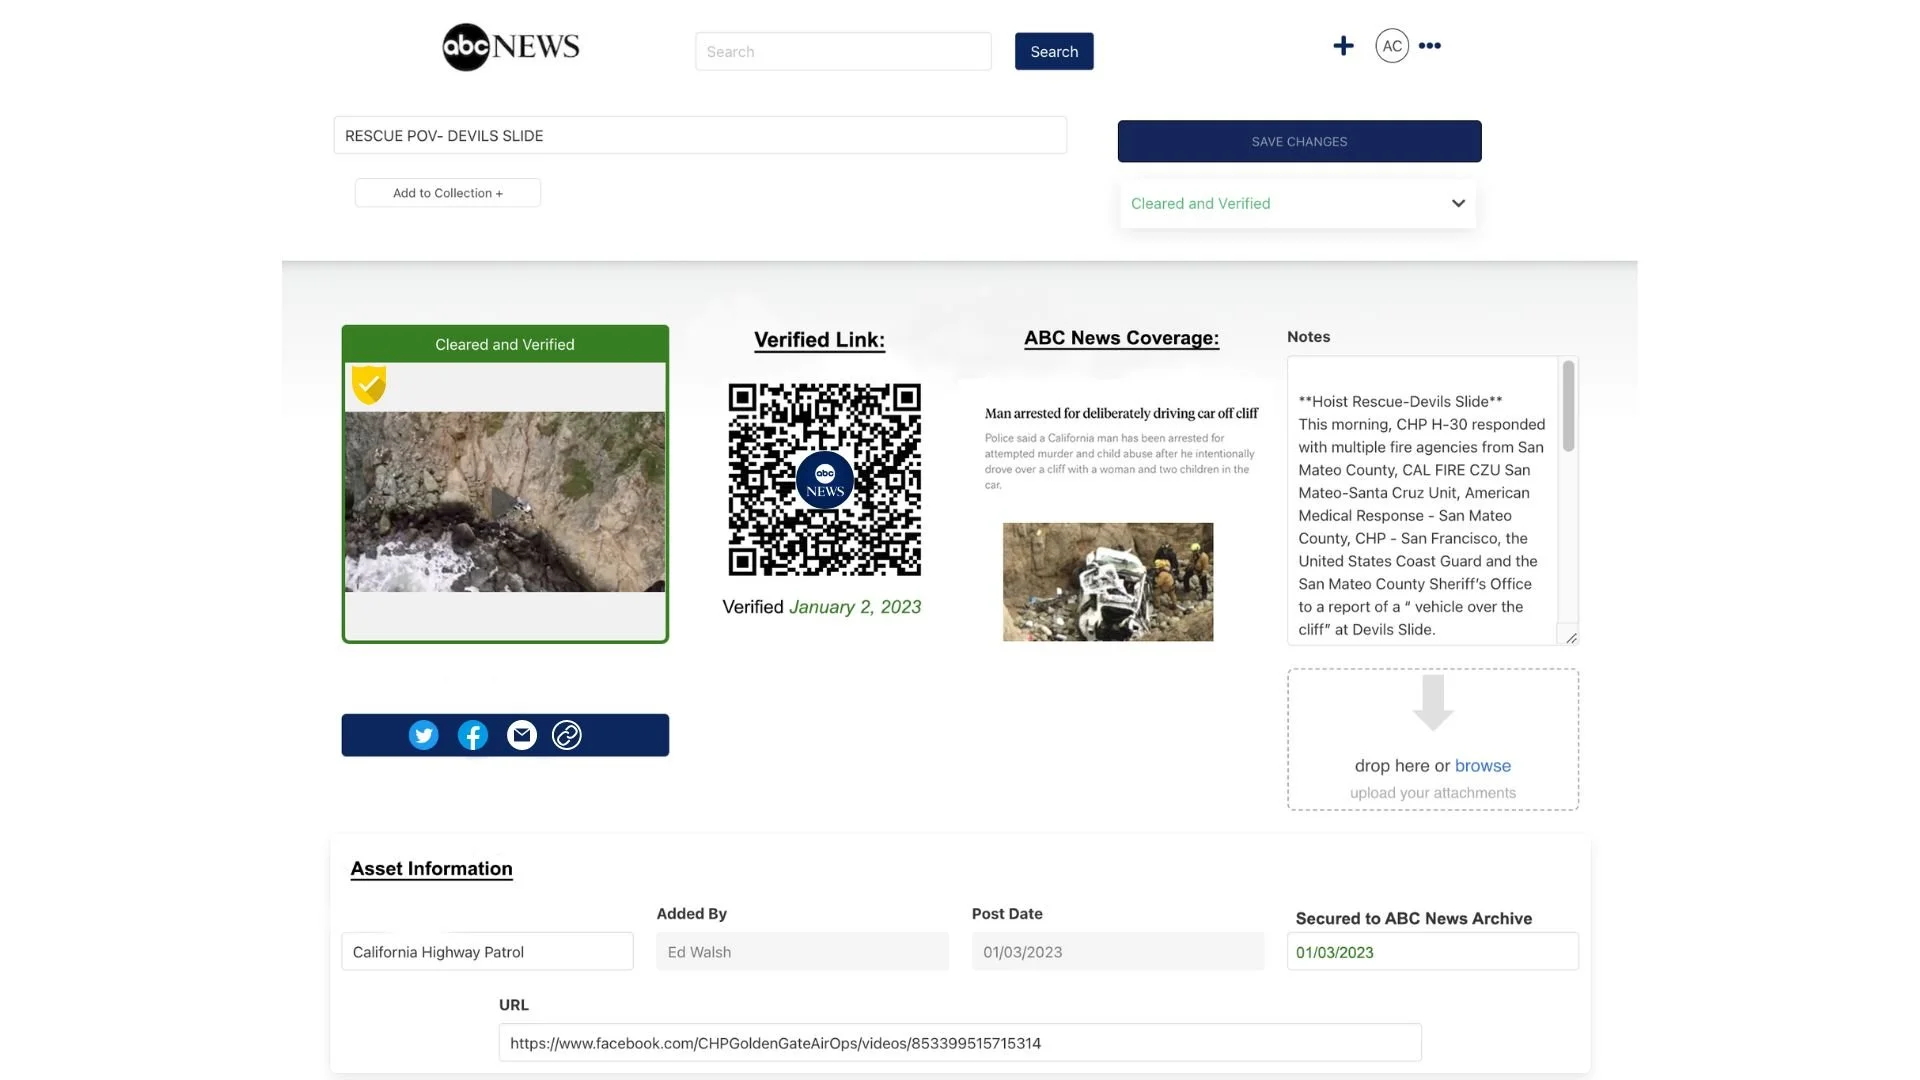This screenshot has height=1080, width=1920.
Task: Click the yellow verified shield badge
Action: [x=369, y=384]
